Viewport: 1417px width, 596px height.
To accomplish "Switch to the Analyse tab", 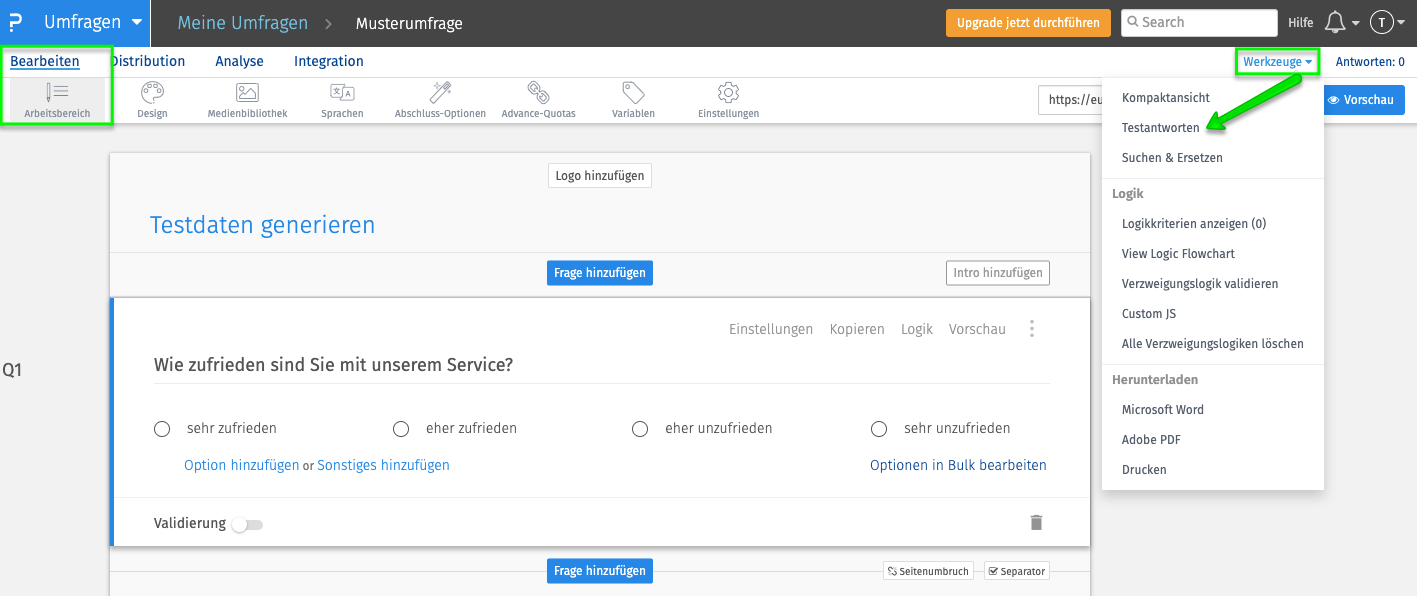I will (239, 61).
